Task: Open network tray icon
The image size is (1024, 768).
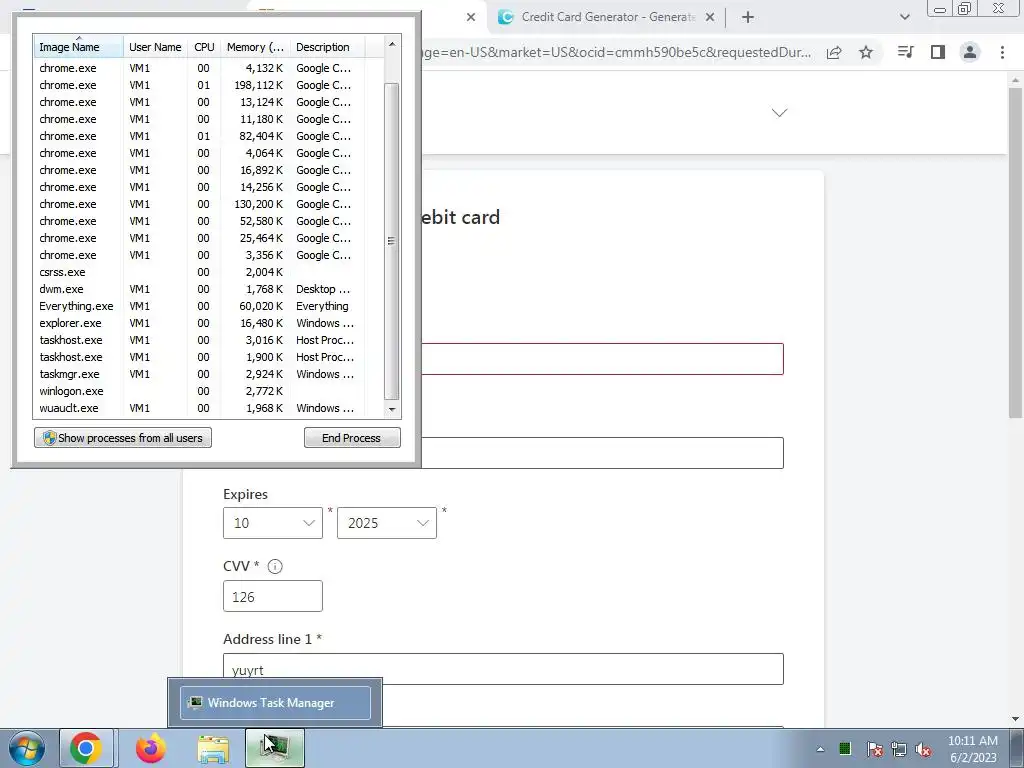Action: (x=899, y=749)
